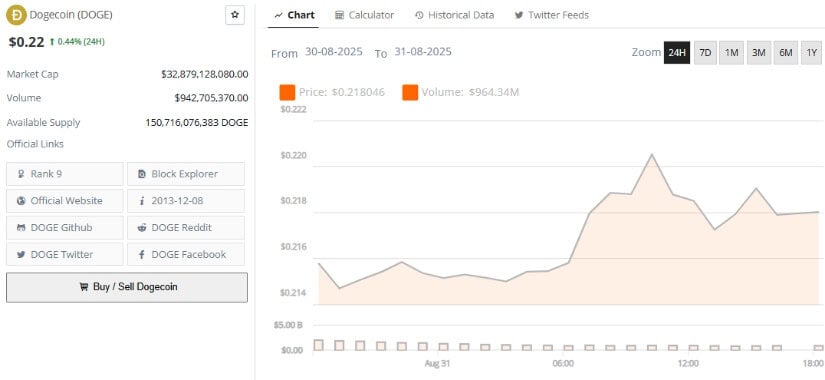Open the DOGE Twitter link

click(x=65, y=254)
